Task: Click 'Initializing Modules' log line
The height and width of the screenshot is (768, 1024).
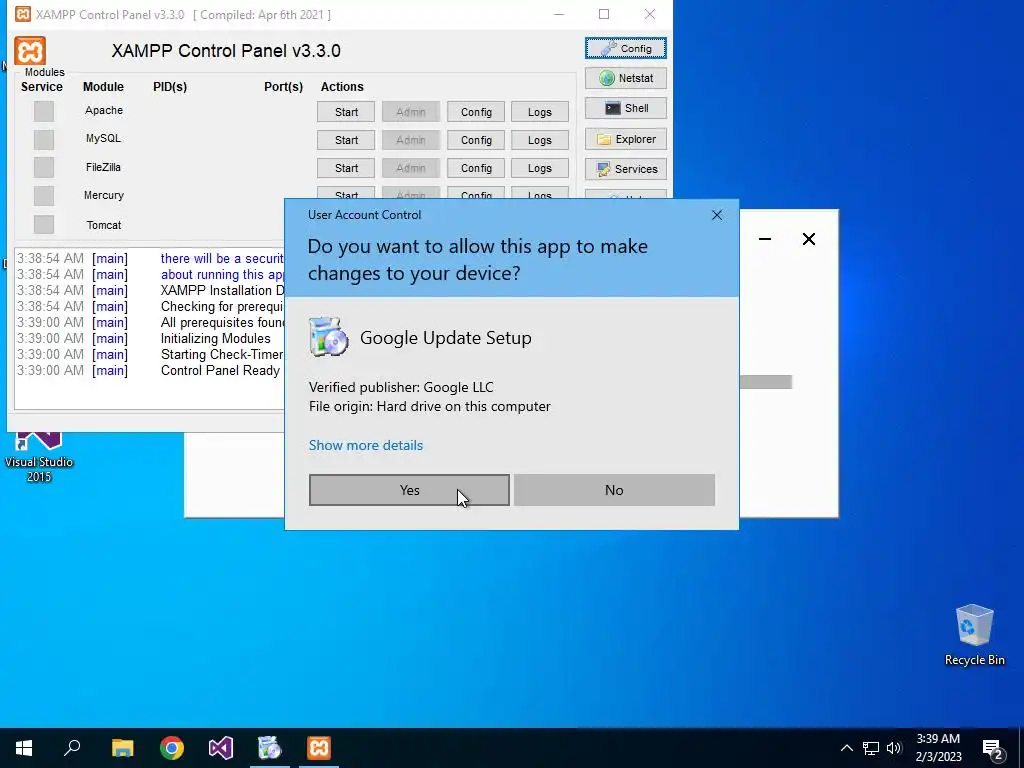Action: [216, 338]
